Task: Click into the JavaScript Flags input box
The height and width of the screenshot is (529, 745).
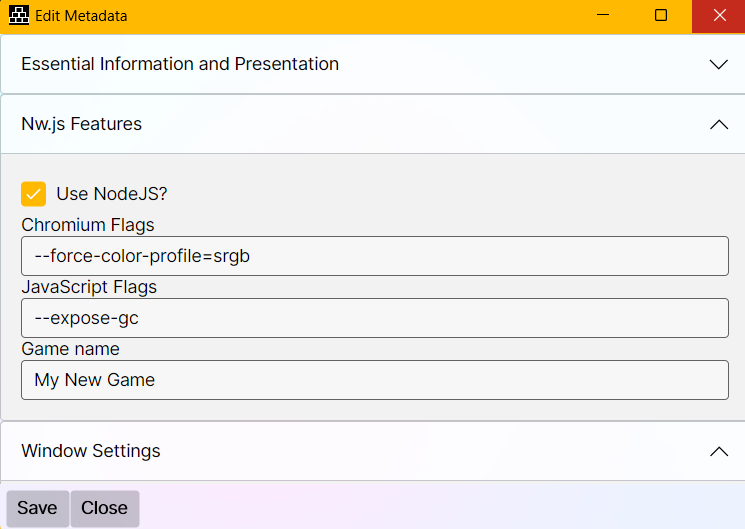Action: 374,318
